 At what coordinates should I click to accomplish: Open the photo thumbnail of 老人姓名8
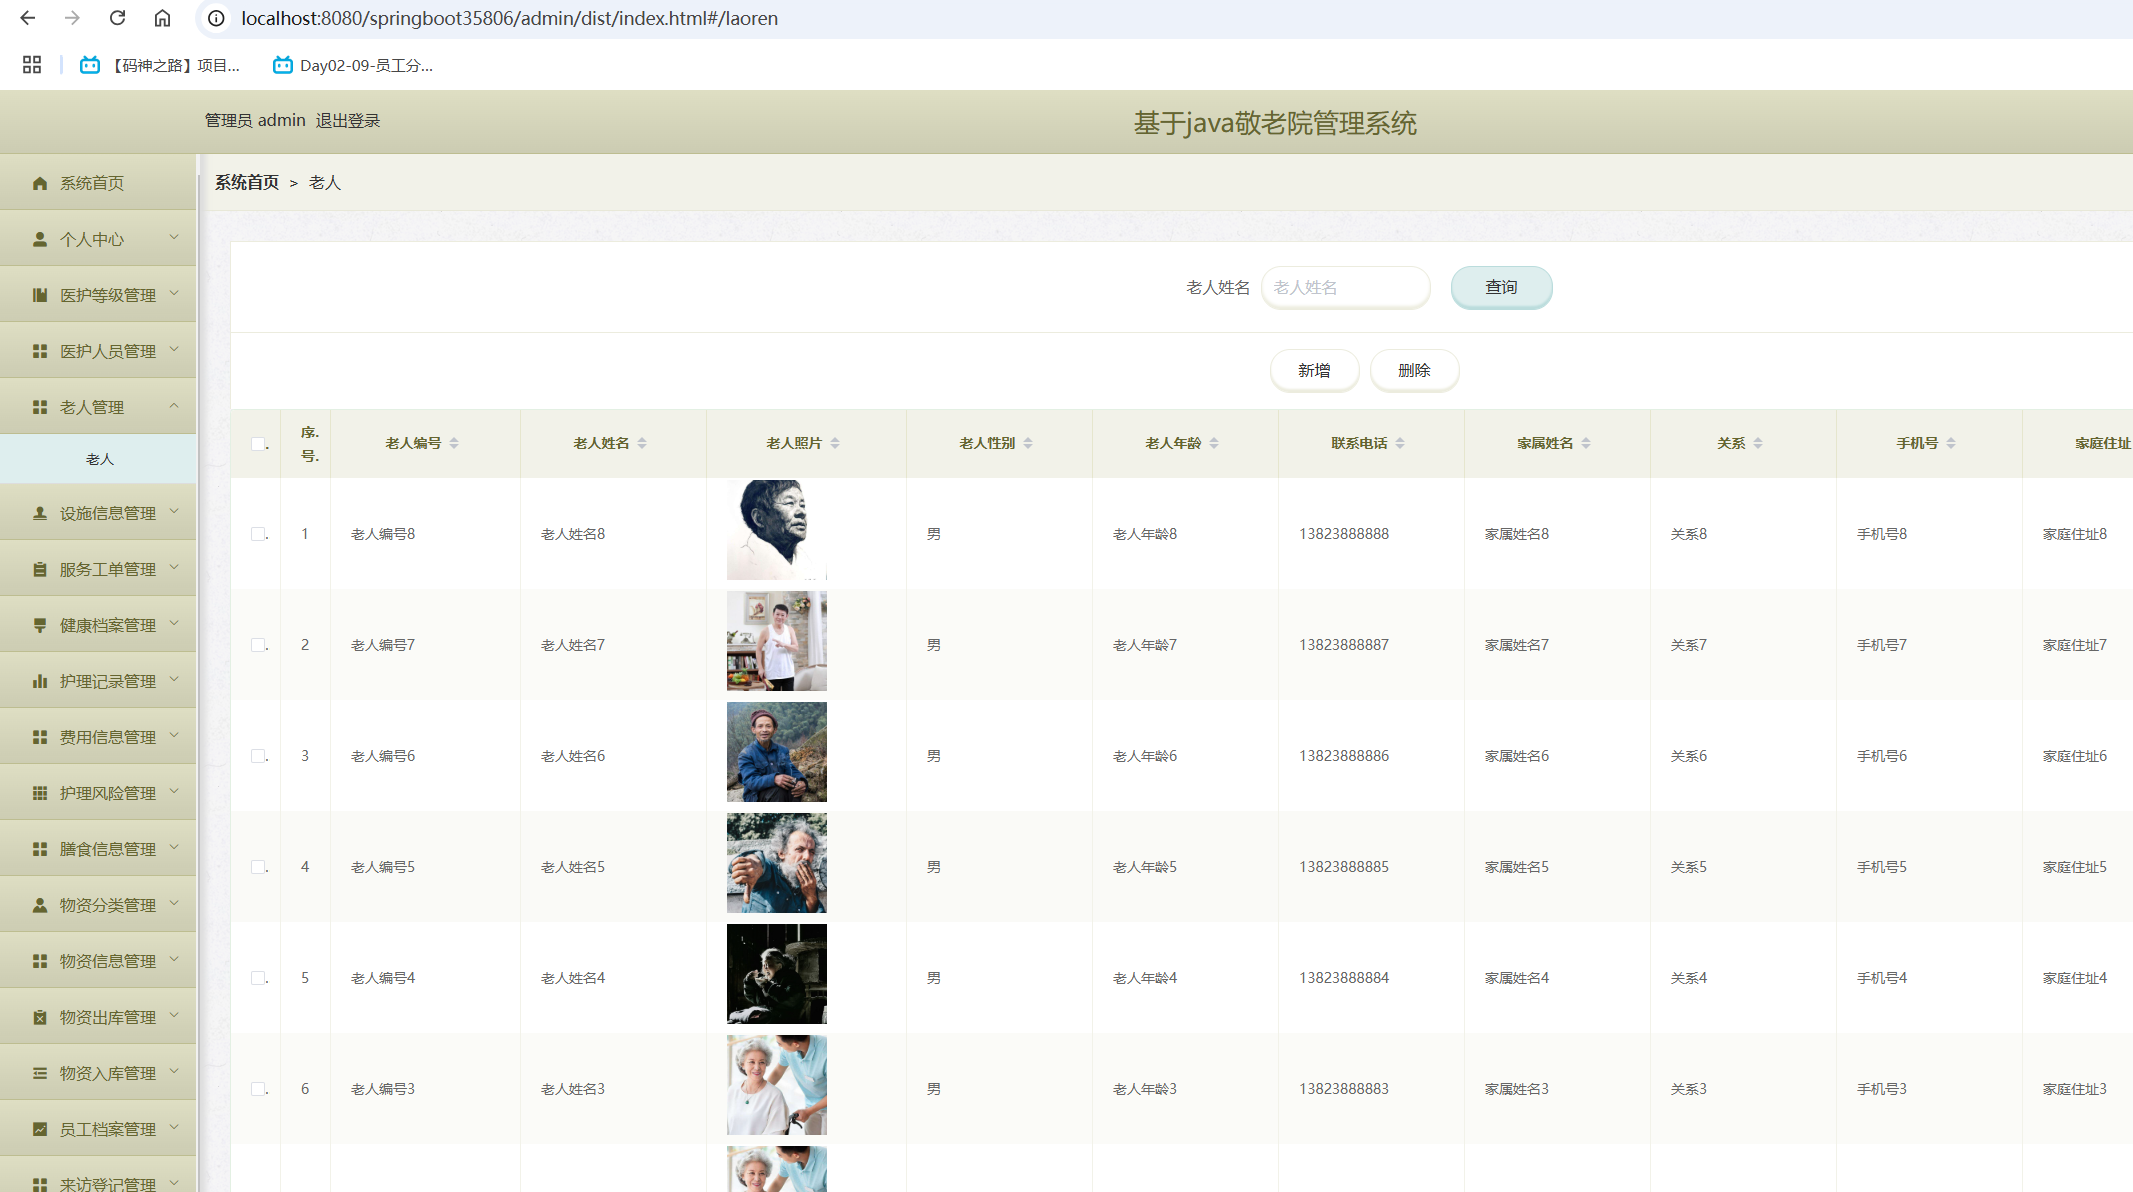click(x=777, y=530)
